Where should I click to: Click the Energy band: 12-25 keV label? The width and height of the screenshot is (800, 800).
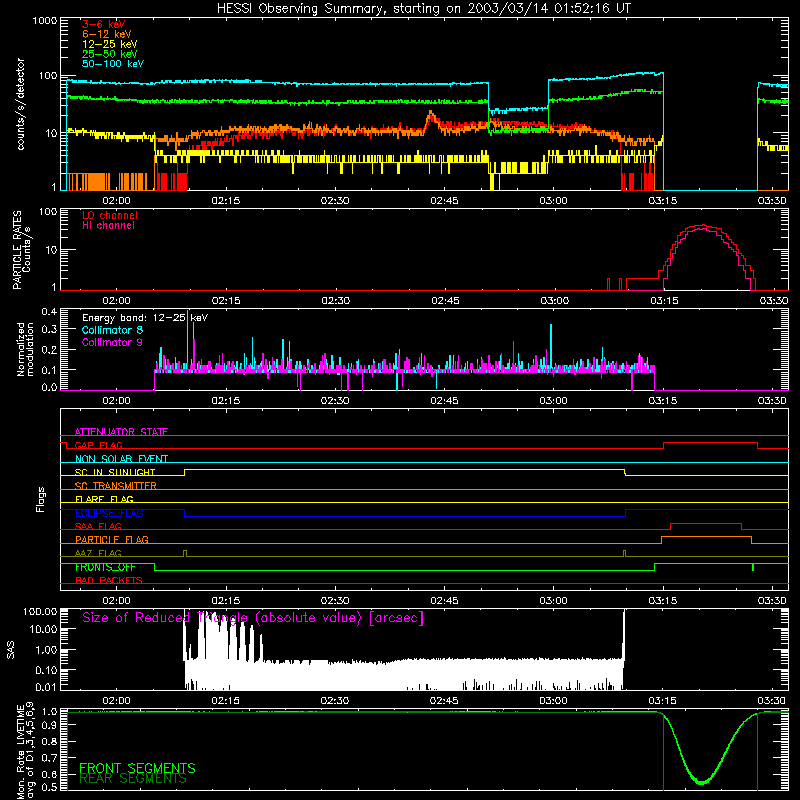coord(145,318)
